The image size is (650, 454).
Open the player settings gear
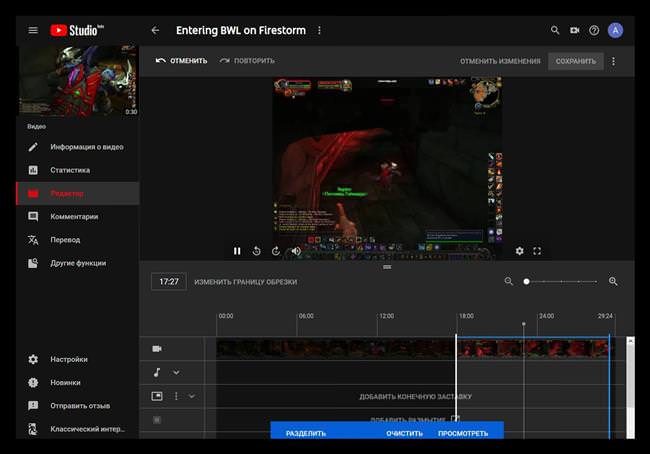click(519, 251)
